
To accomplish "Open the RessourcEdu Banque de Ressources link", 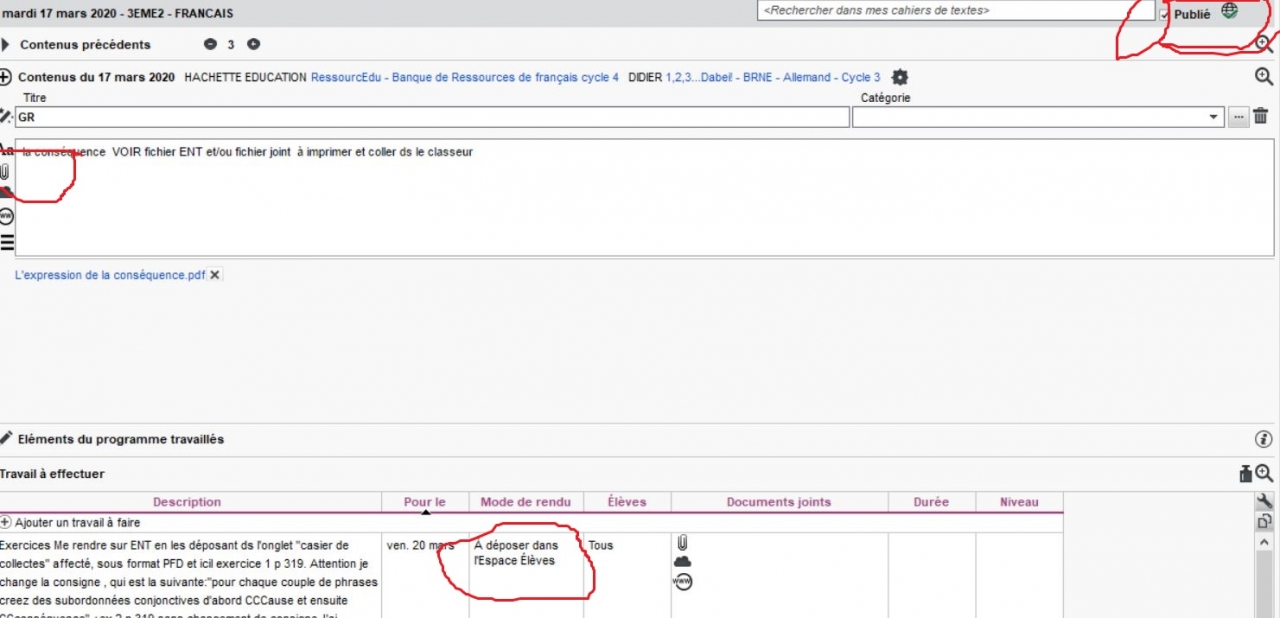I will click(464, 77).
